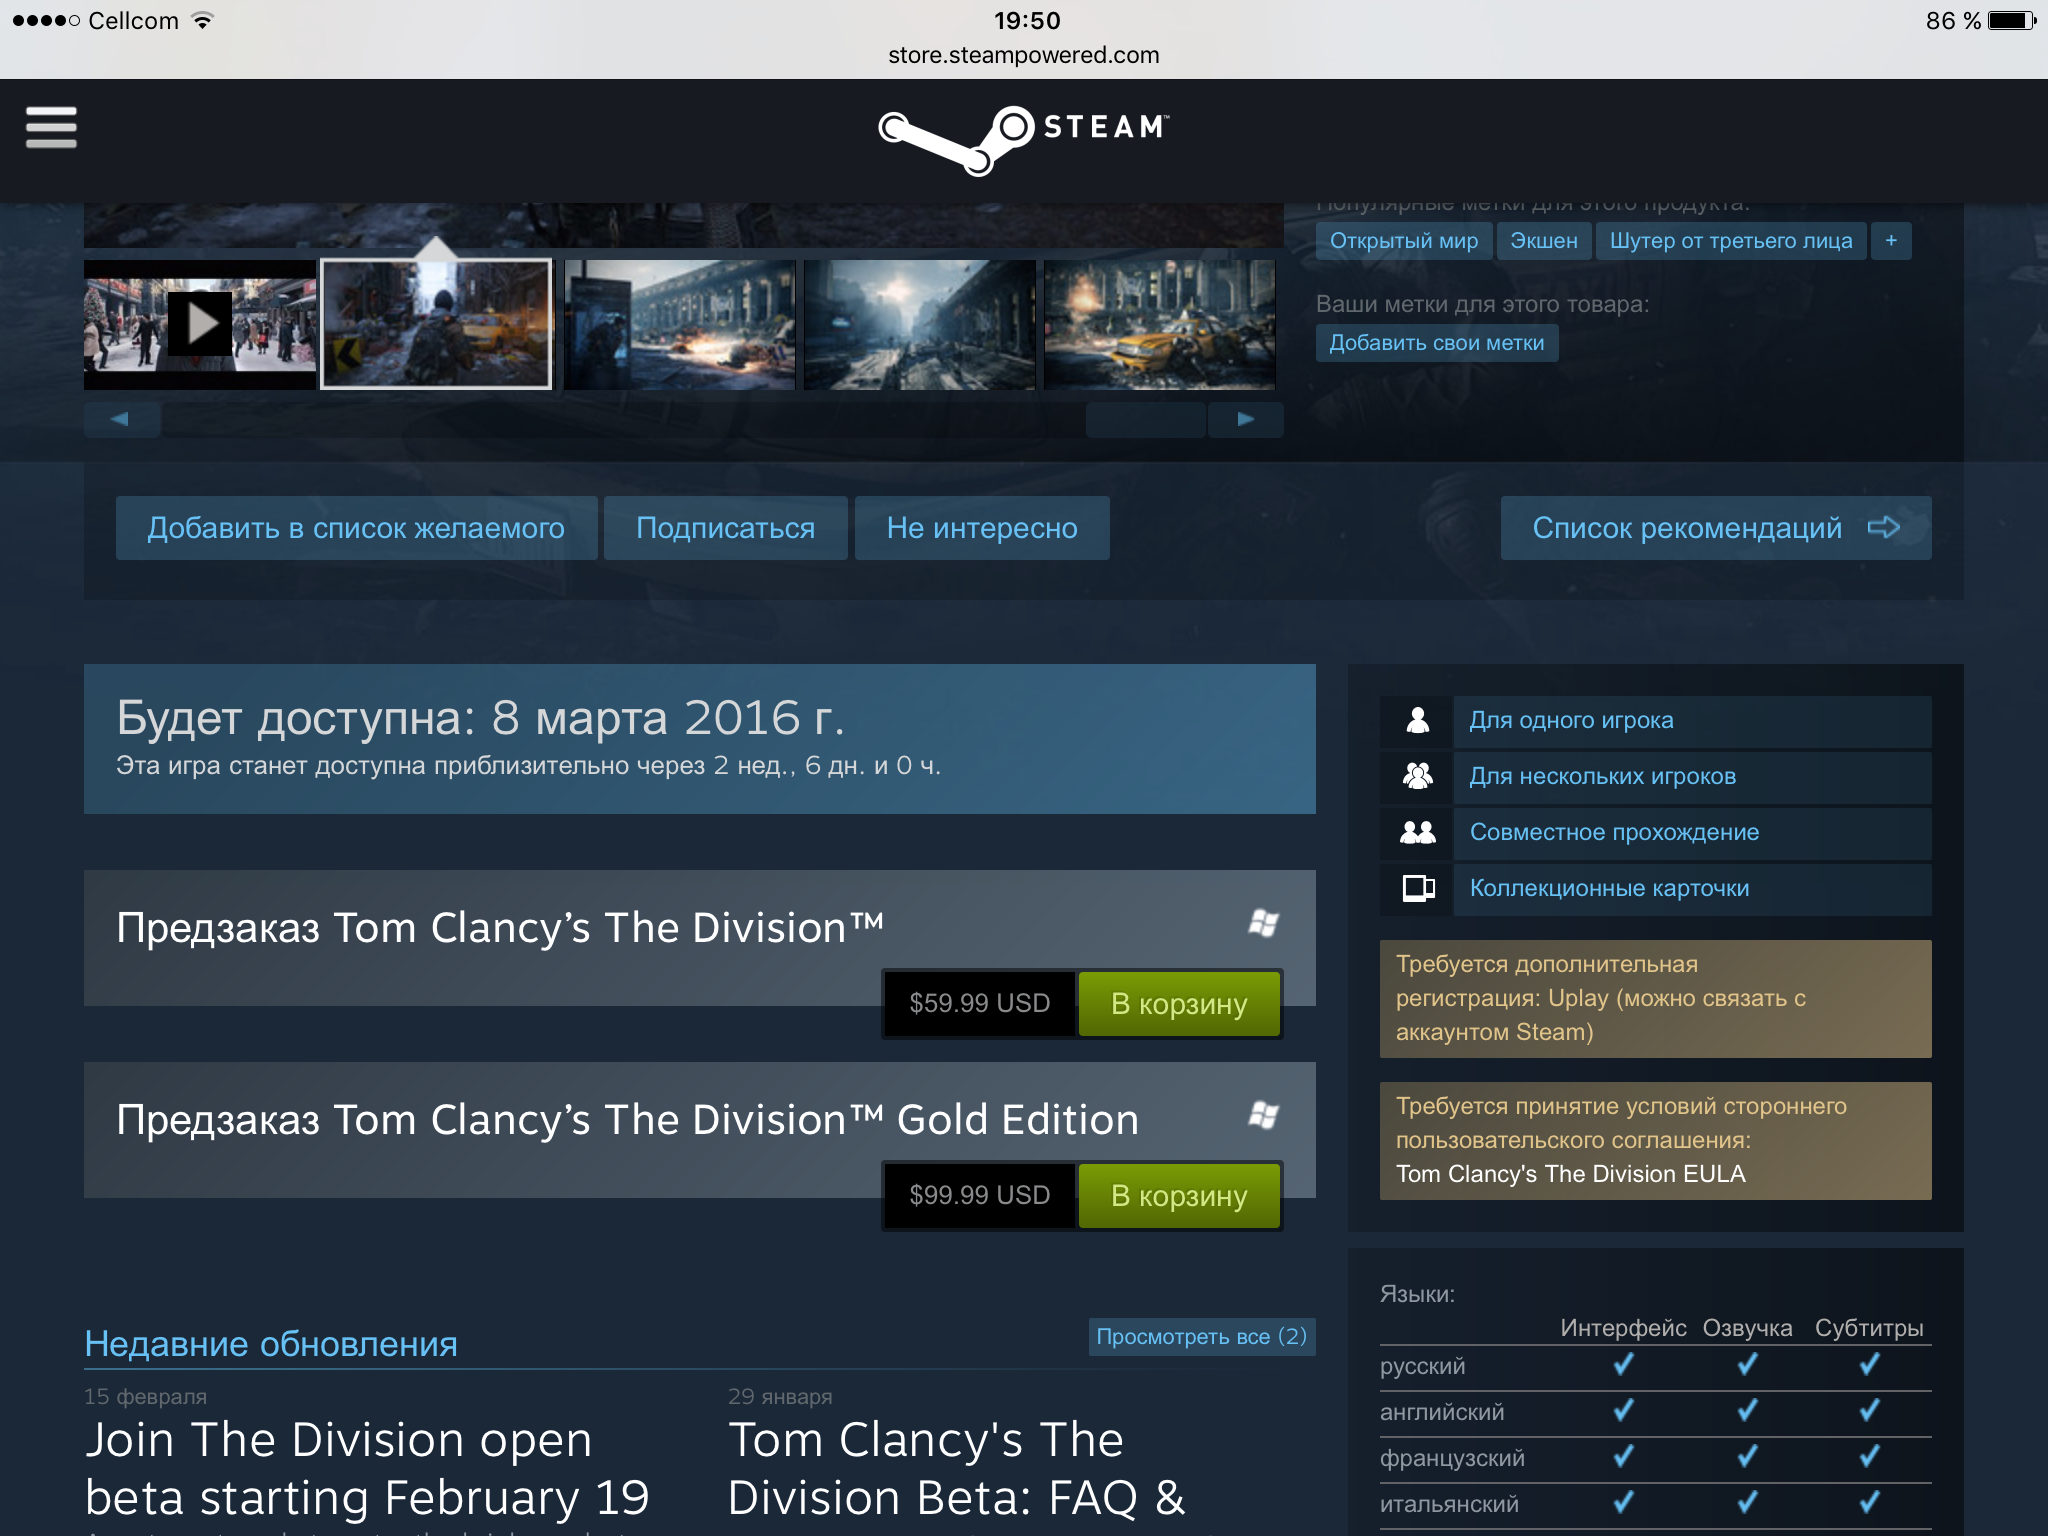This screenshot has height=1536, width=2048.
Task: Click multiplayer group icon
Action: tap(1417, 776)
